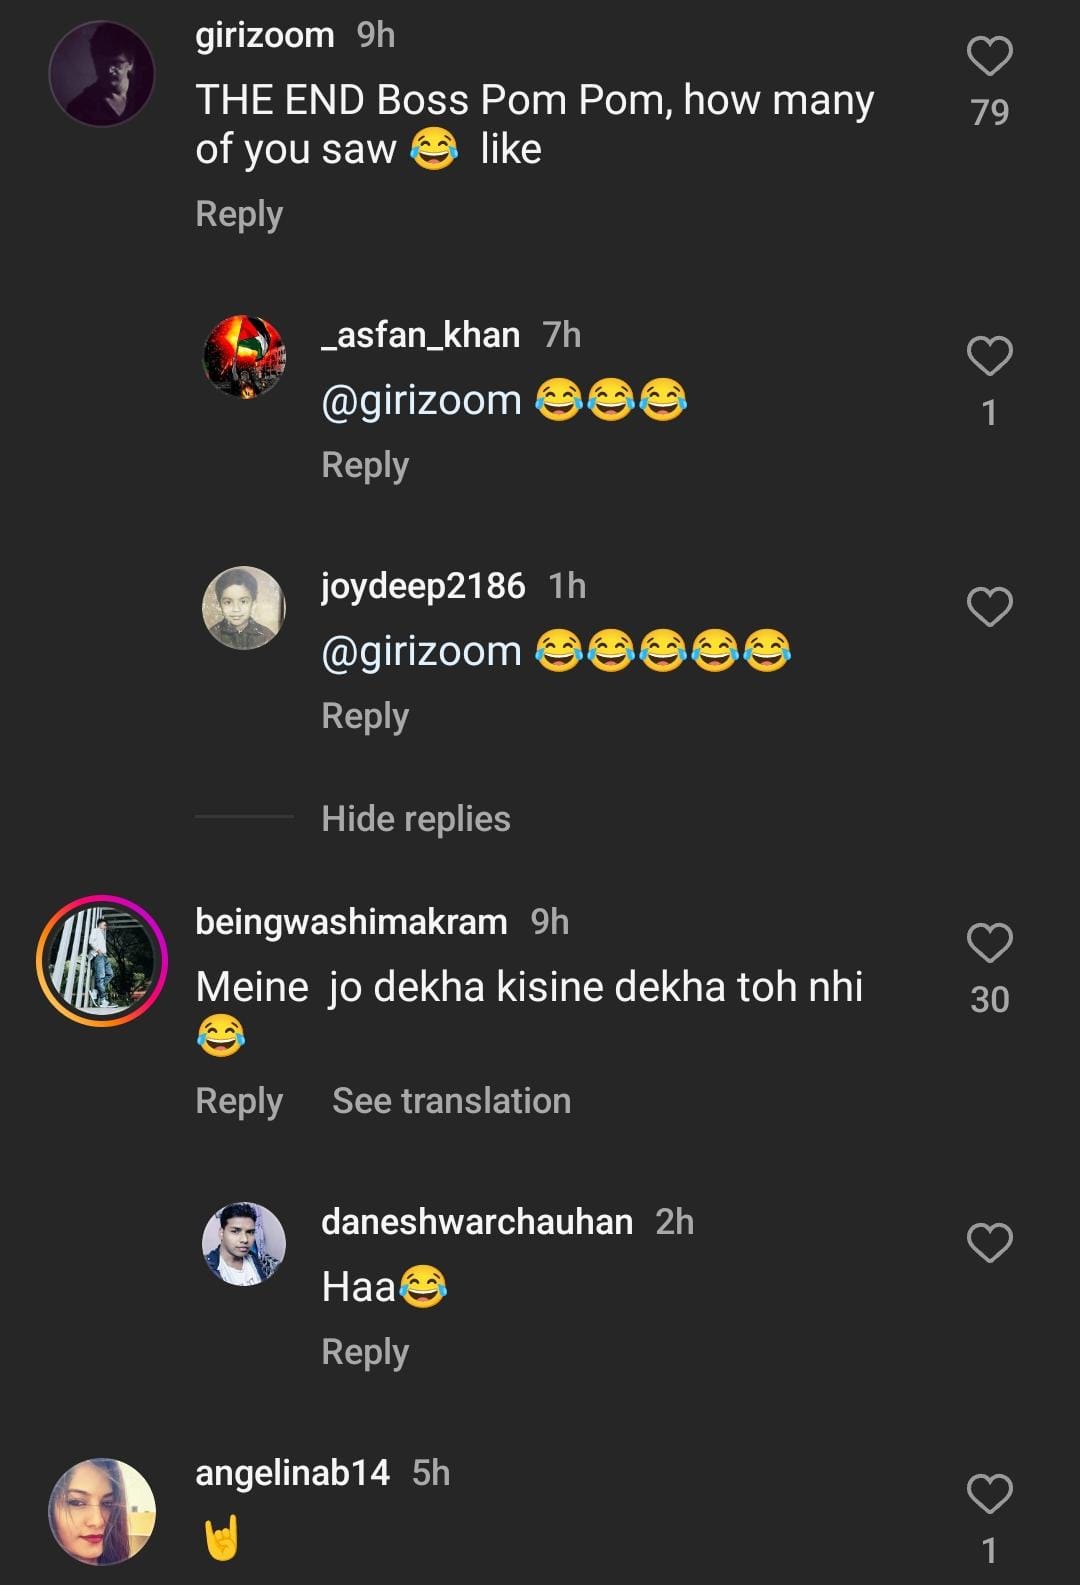Reply to girizoom's comment

[x=239, y=214]
